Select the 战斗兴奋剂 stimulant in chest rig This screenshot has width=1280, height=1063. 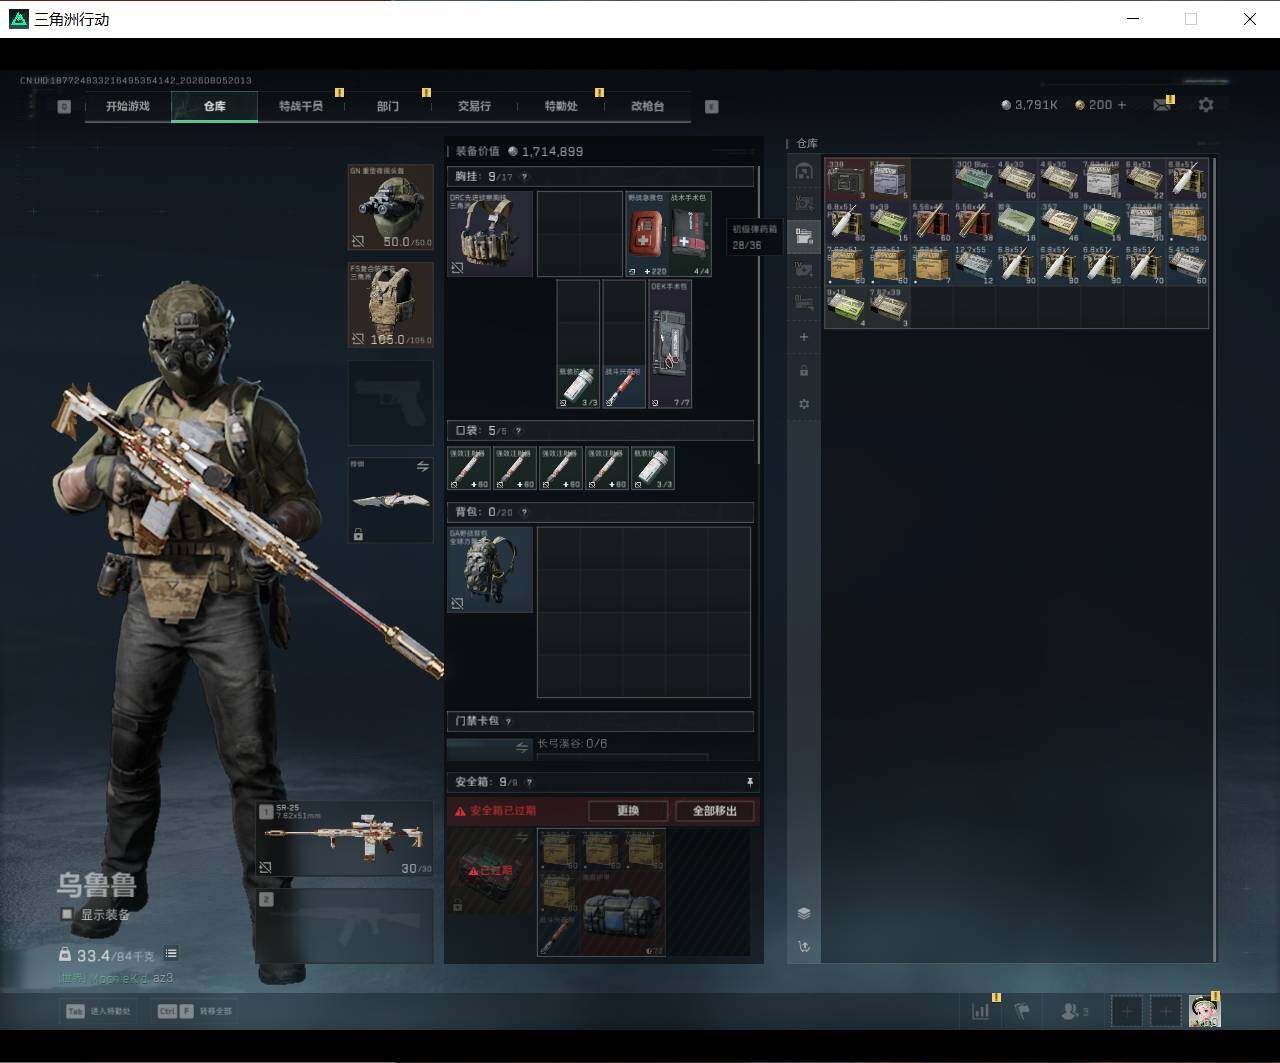click(624, 387)
